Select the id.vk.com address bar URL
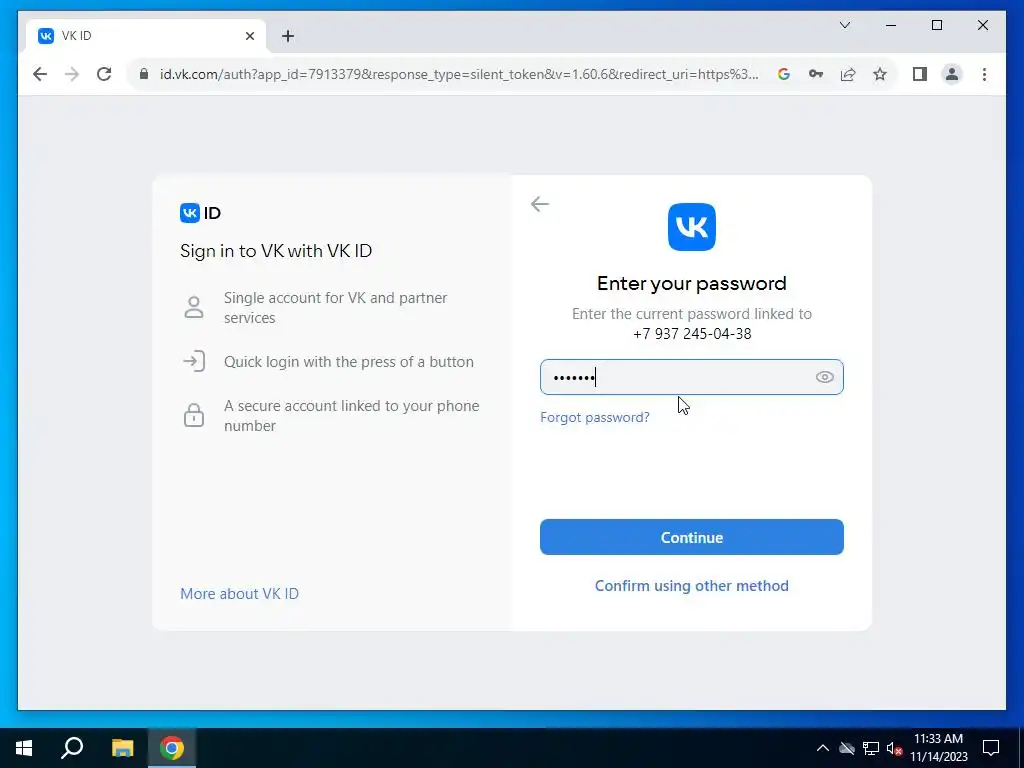The image size is (1024, 768). (x=459, y=74)
